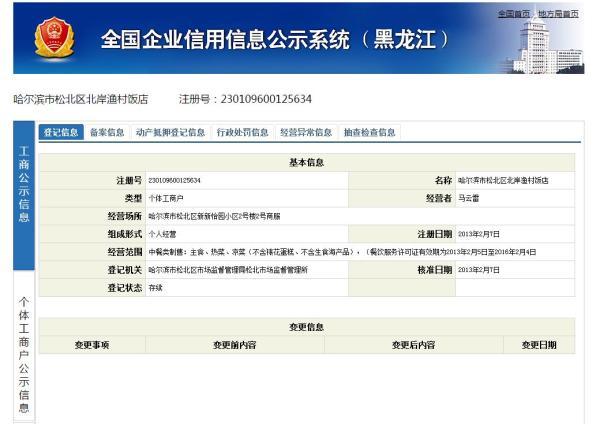The width and height of the screenshot is (600, 424).
Task: Click the 经营场所 address value
Action: point(214,216)
